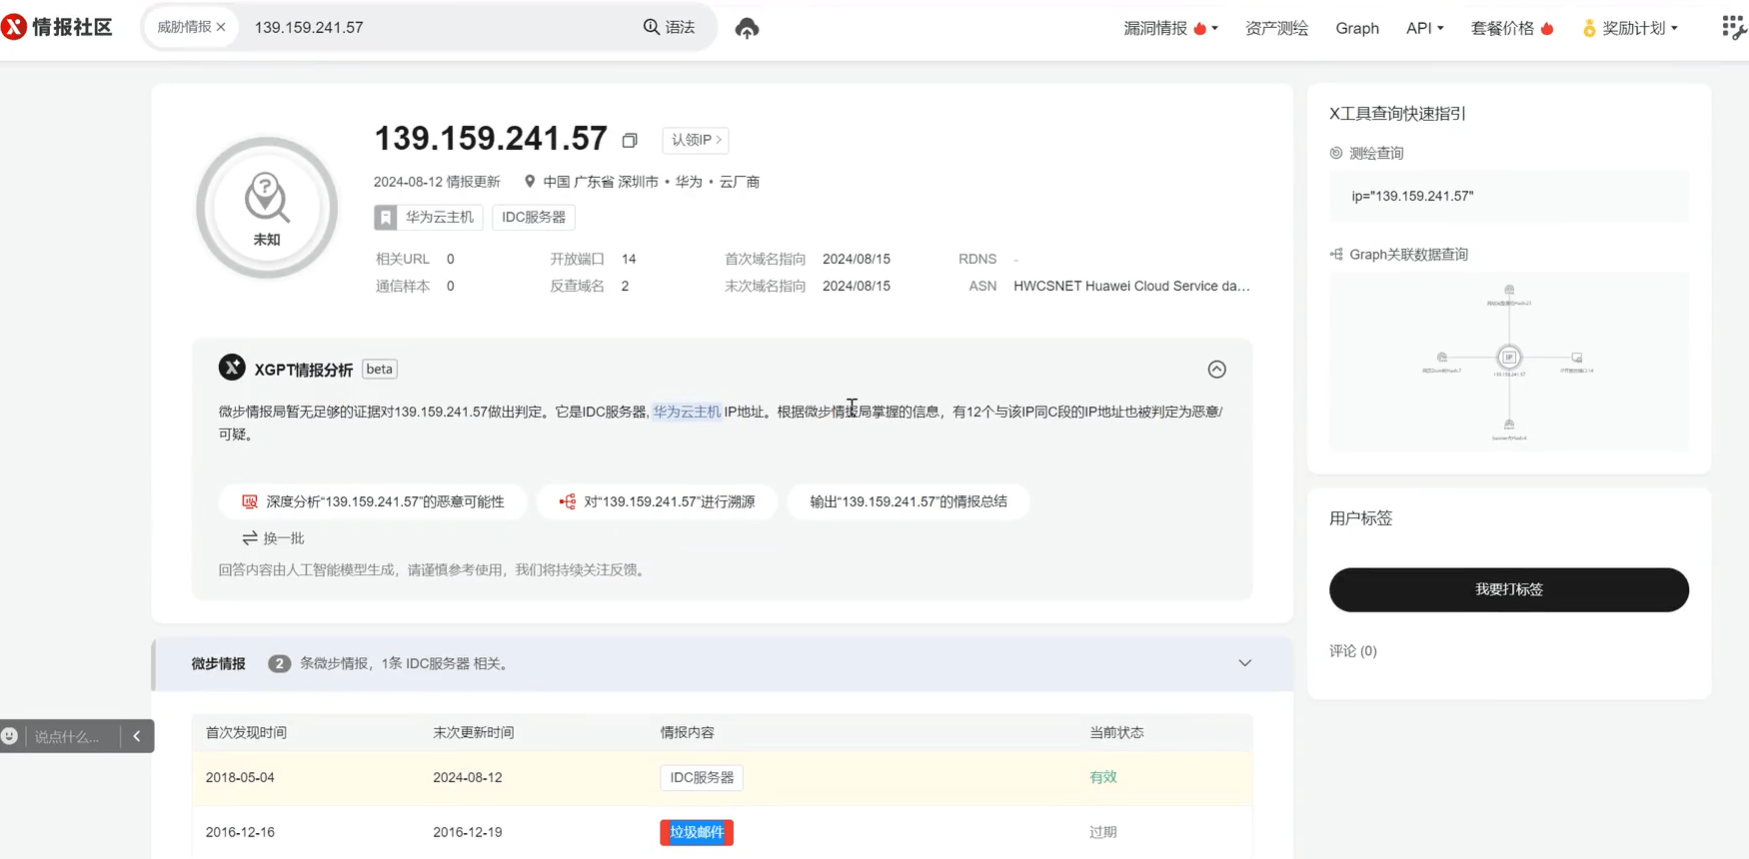This screenshot has width=1749, height=859.
Task: Open the 奖励计划 dropdown
Action: coord(1630,28)
